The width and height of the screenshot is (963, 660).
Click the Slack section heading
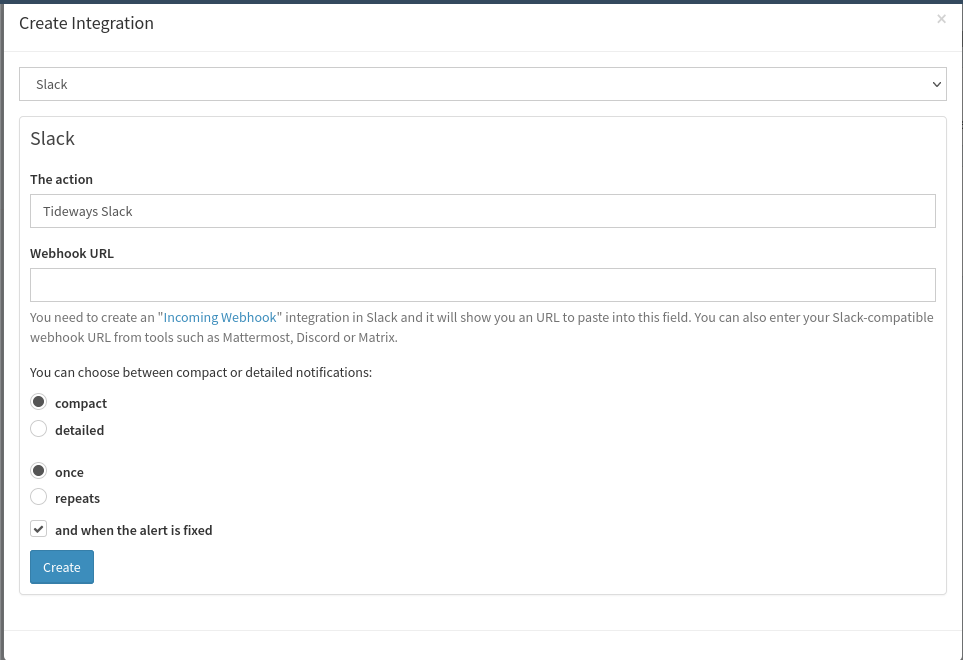click(x=53, y=139)
